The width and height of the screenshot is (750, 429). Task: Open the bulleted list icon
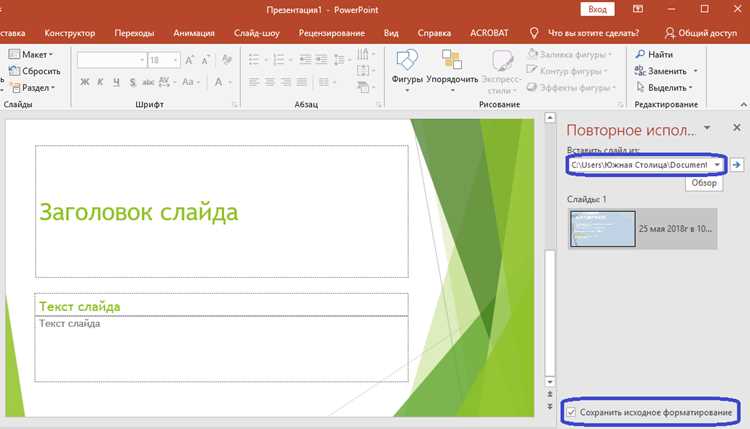[254, 60]
